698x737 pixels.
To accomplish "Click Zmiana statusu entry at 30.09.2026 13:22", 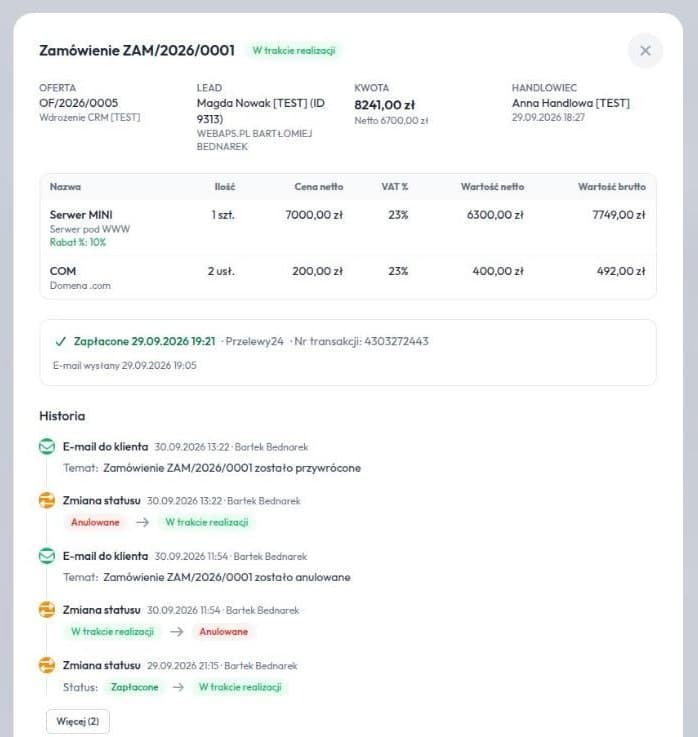I will coord(102,501).
